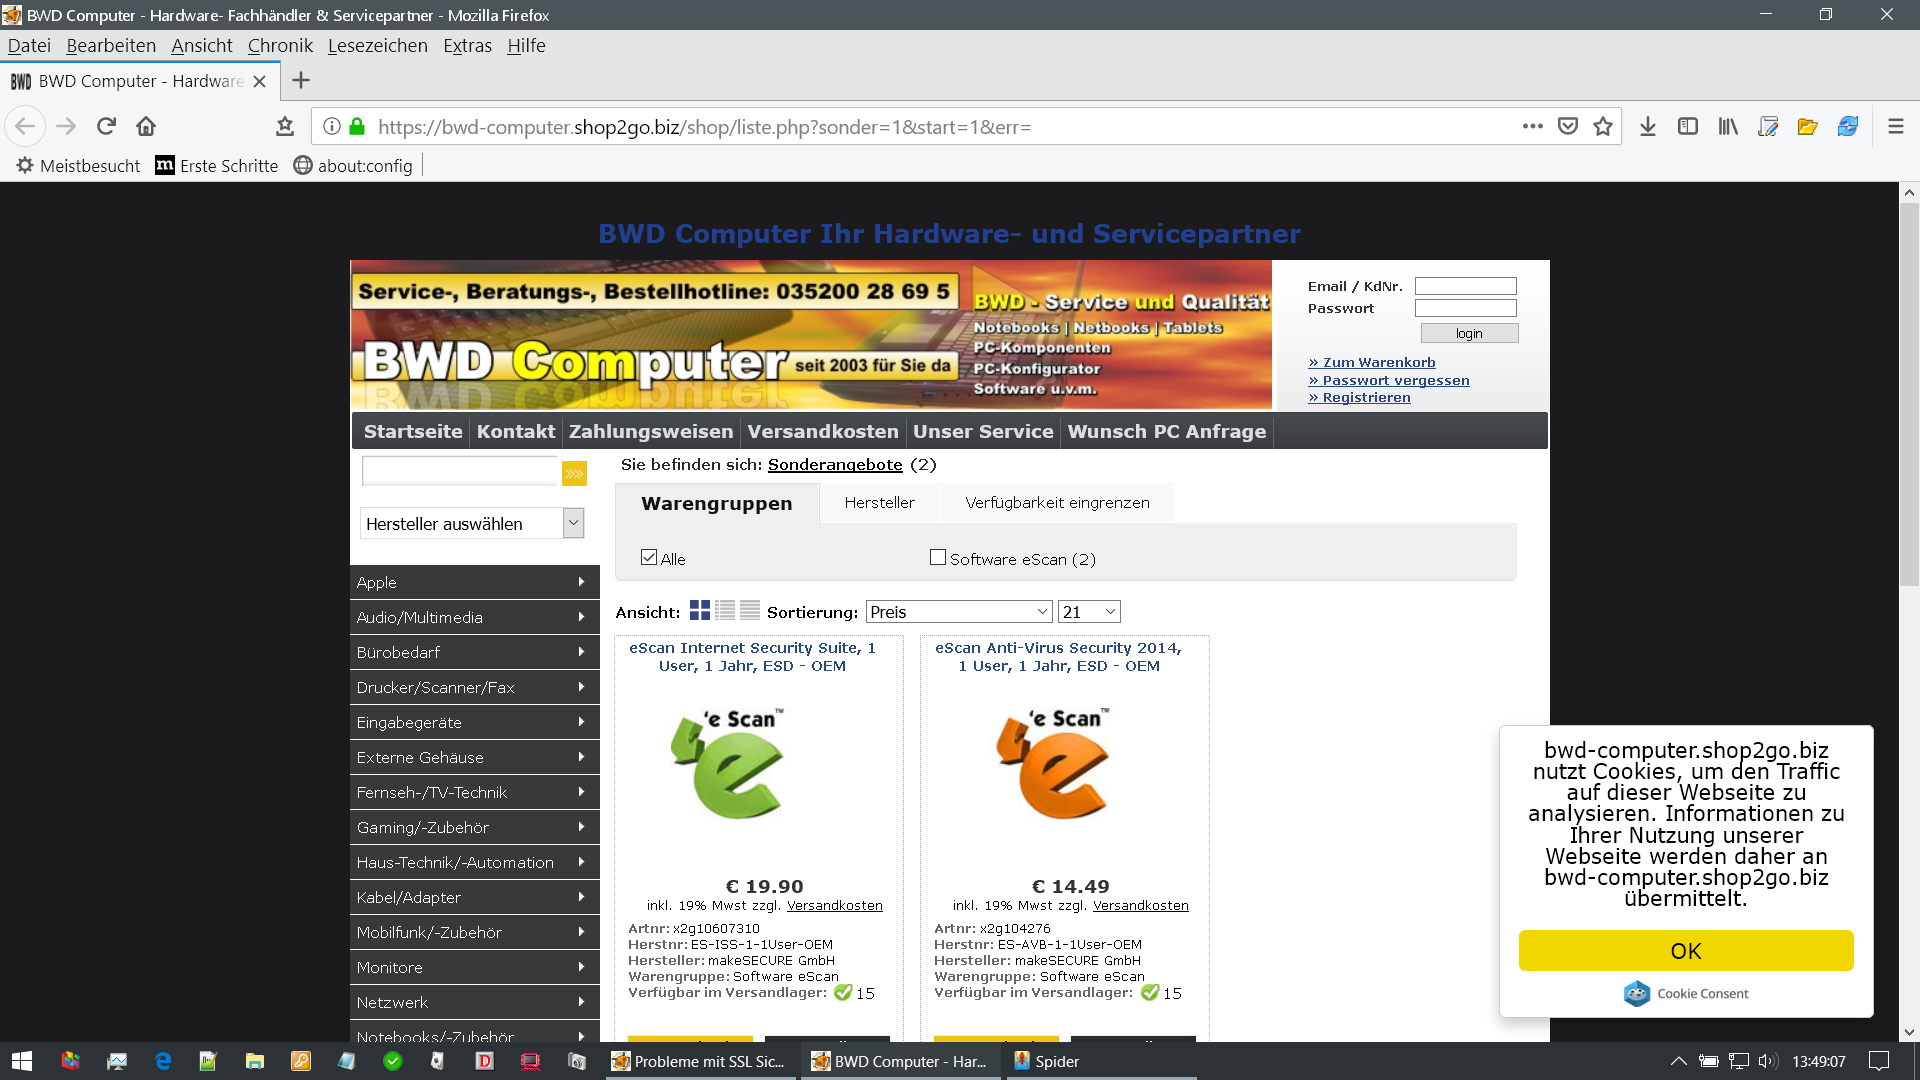Accept cookies with the OK button
1920x1080 pixels.
pos(1685,951)
